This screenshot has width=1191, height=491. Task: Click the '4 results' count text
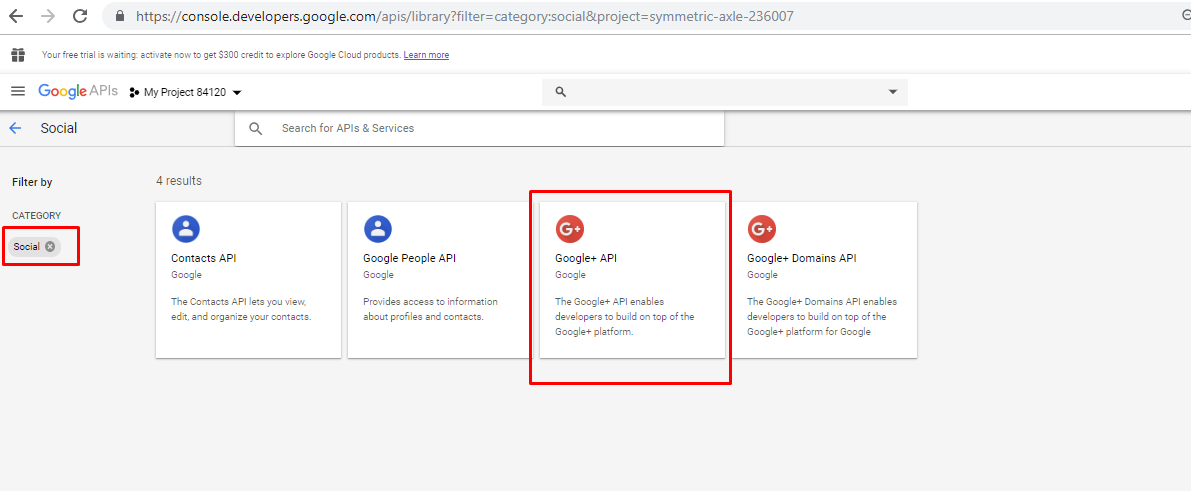tap(179, 181)
